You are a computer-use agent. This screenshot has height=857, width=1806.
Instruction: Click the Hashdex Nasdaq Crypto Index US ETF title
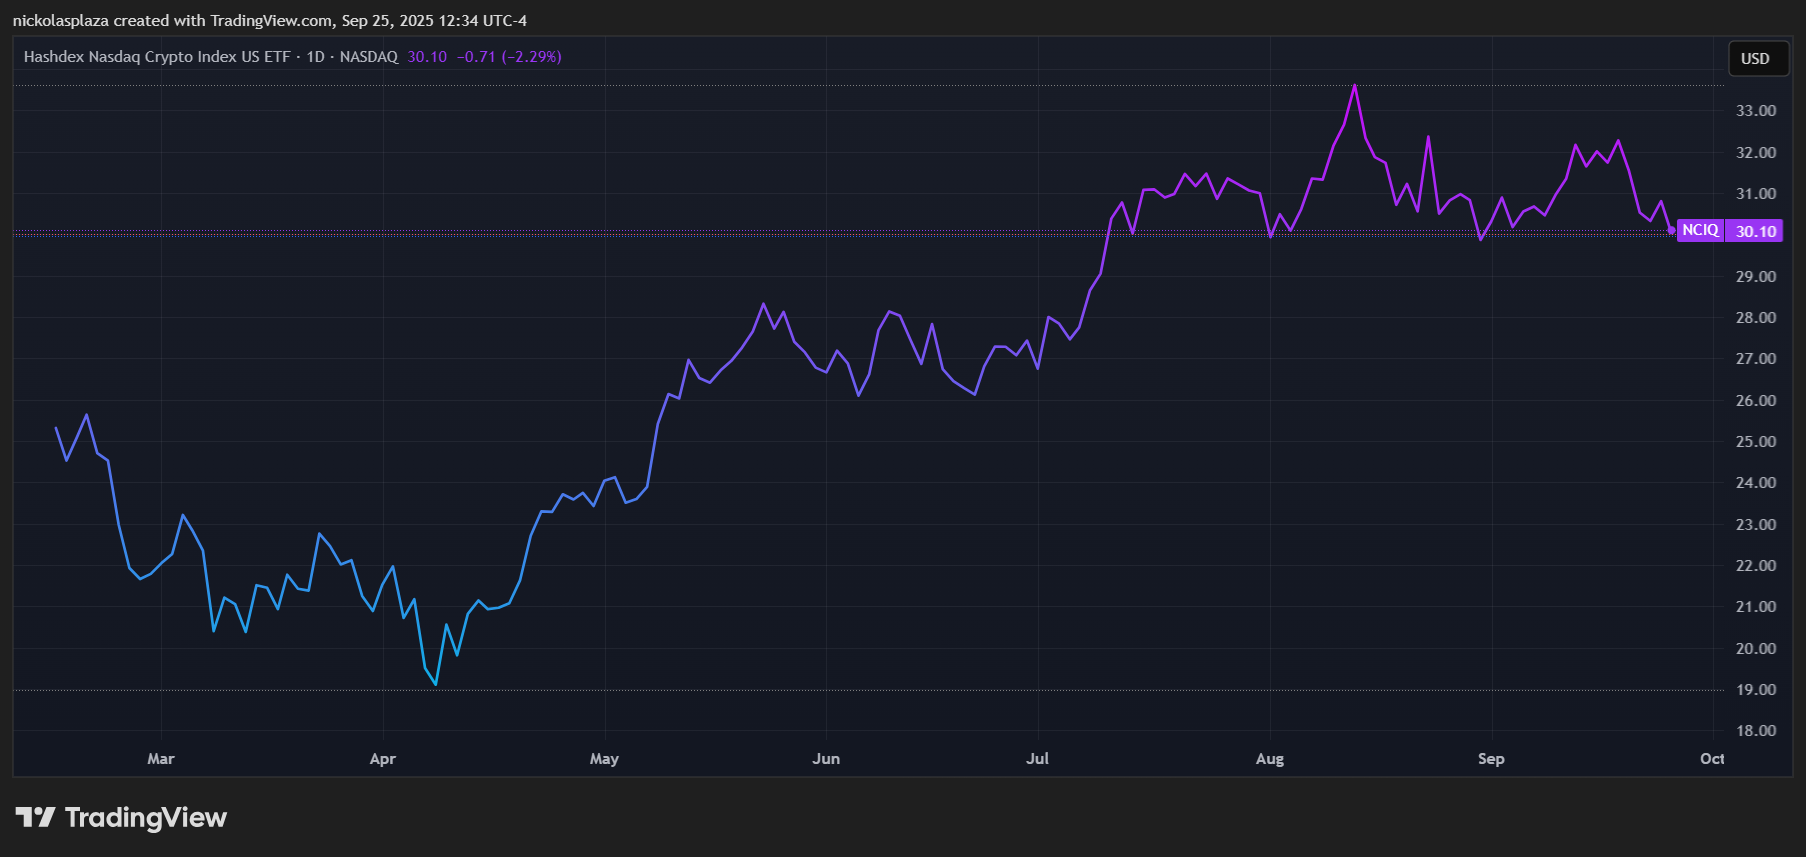click(156, 57)
